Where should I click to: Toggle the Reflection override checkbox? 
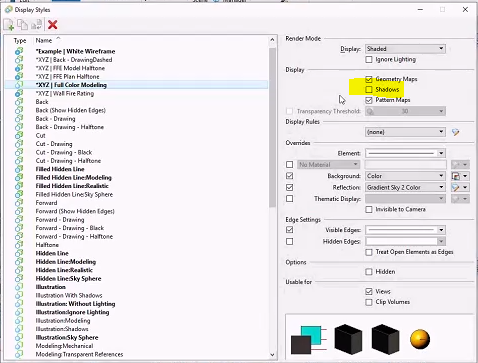tap(290, 187)
